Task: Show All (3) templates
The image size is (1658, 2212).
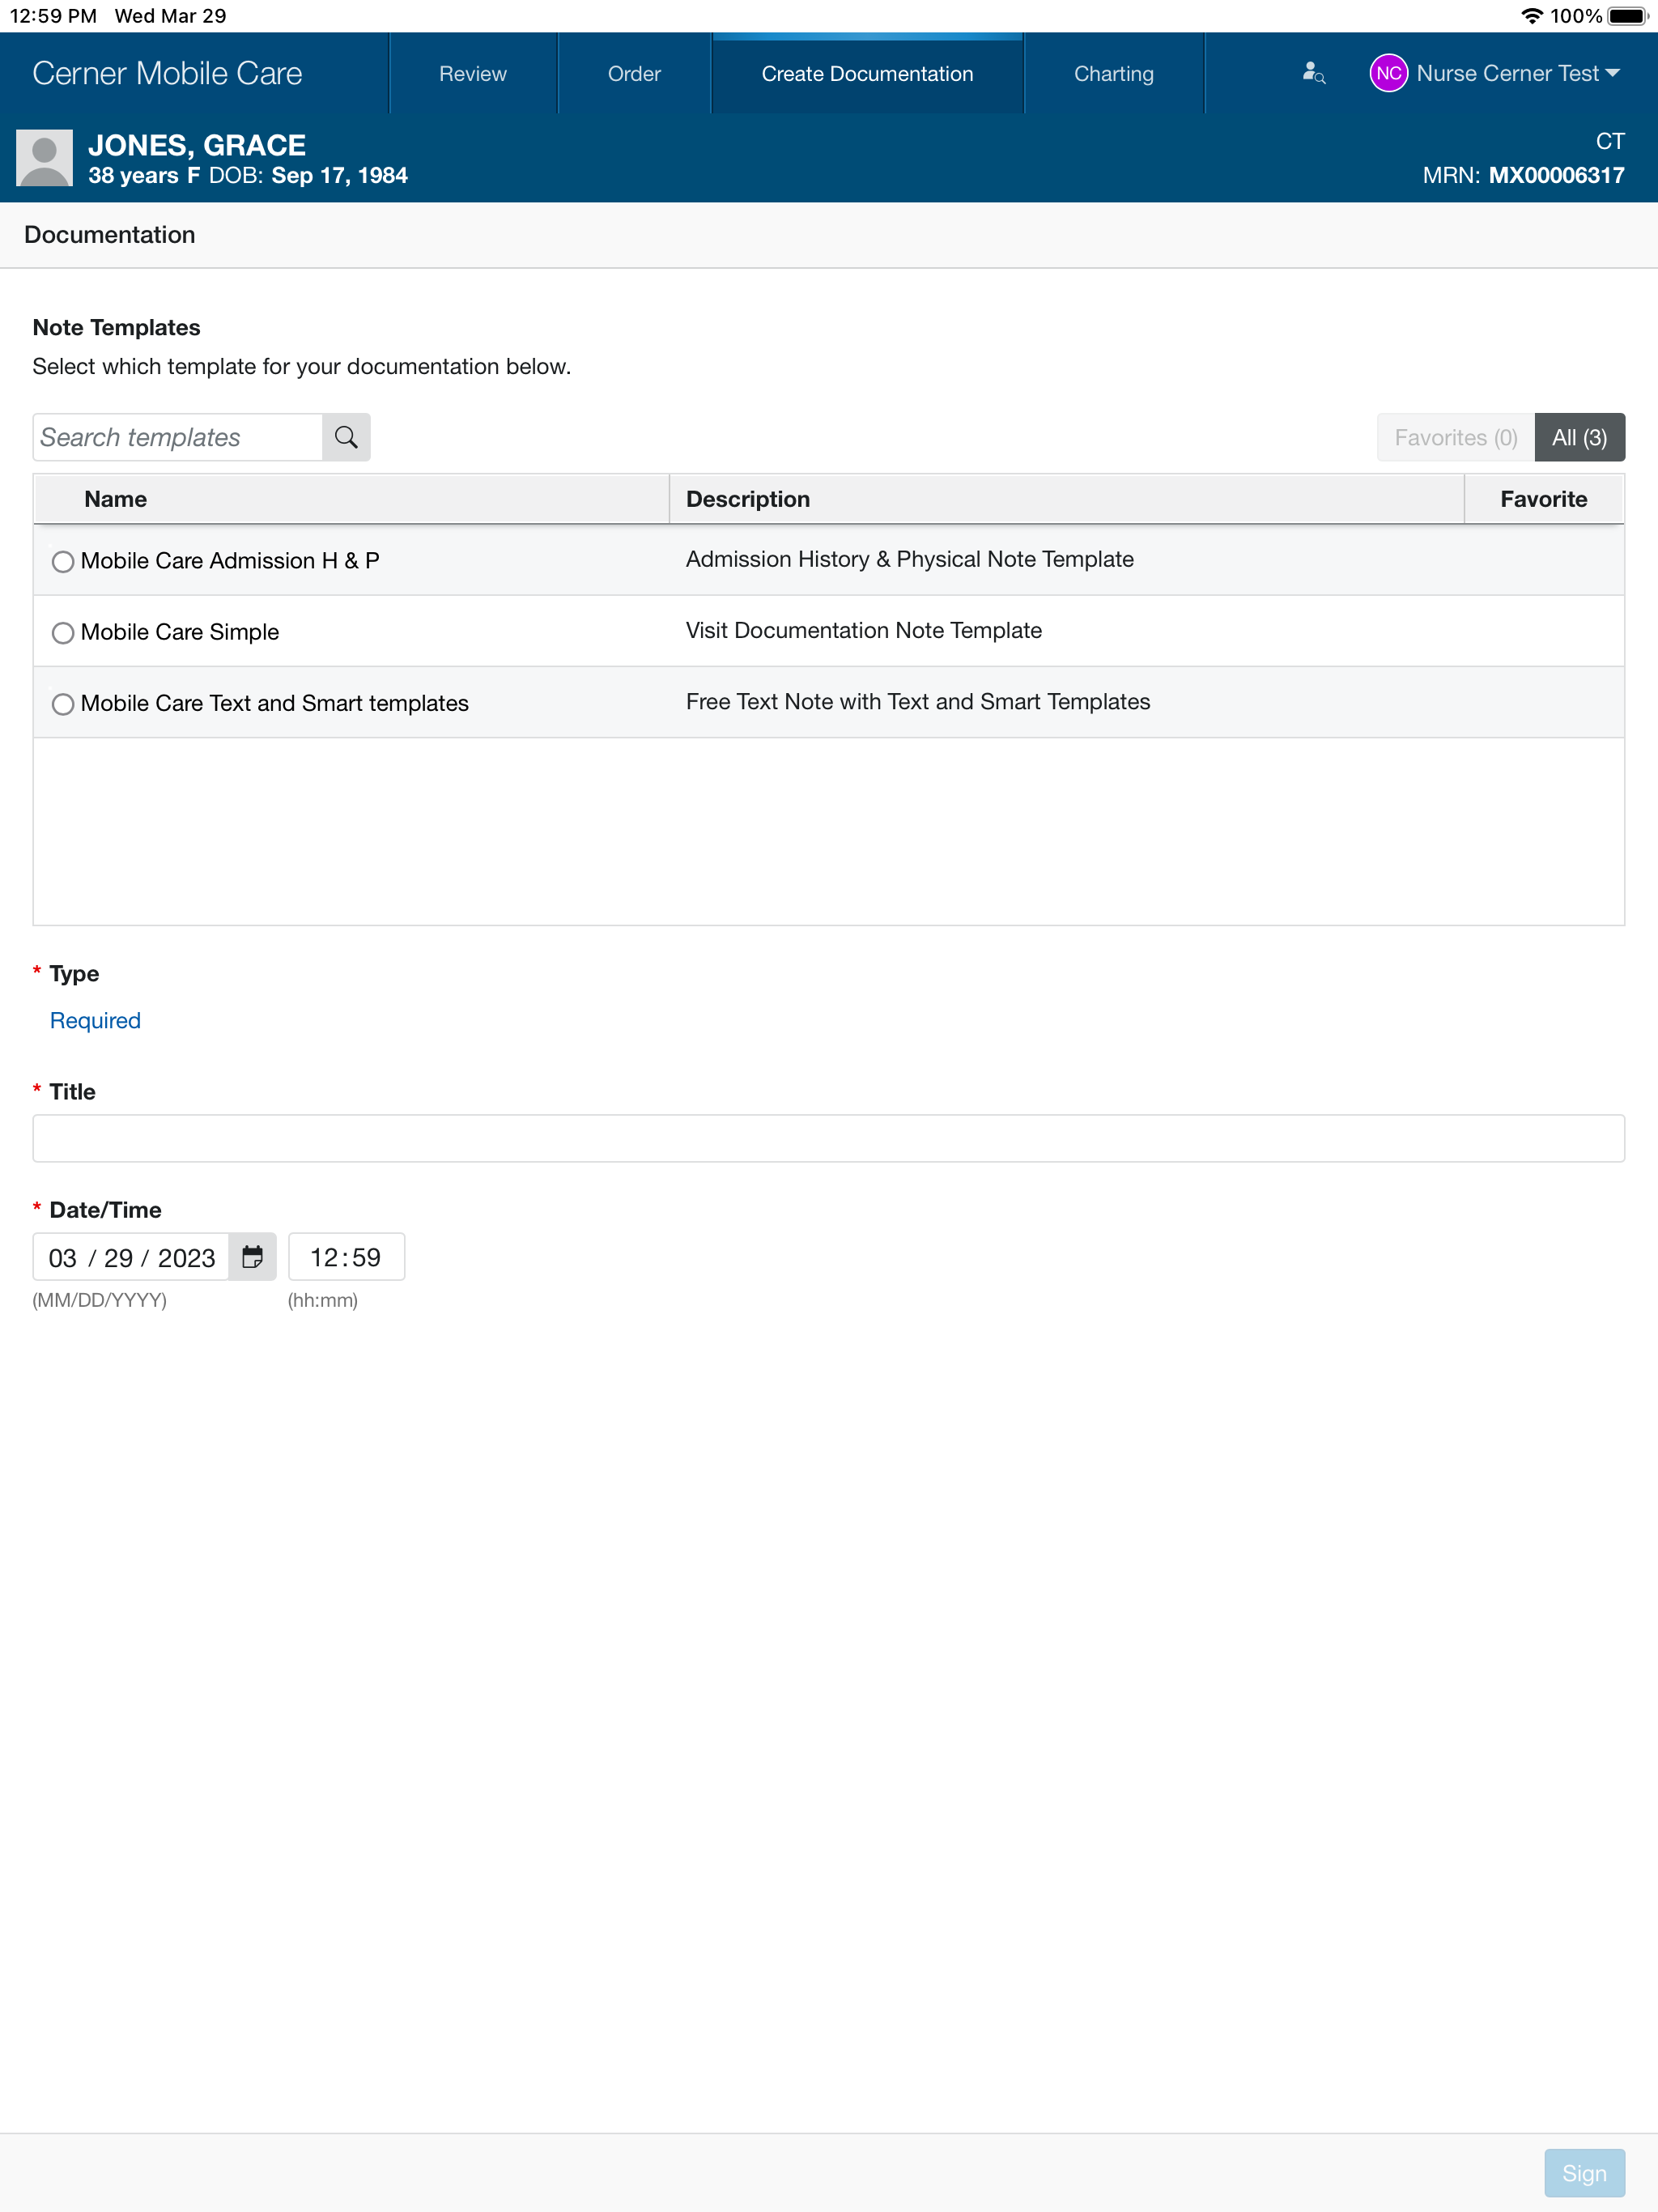Action: [1579, 437]
